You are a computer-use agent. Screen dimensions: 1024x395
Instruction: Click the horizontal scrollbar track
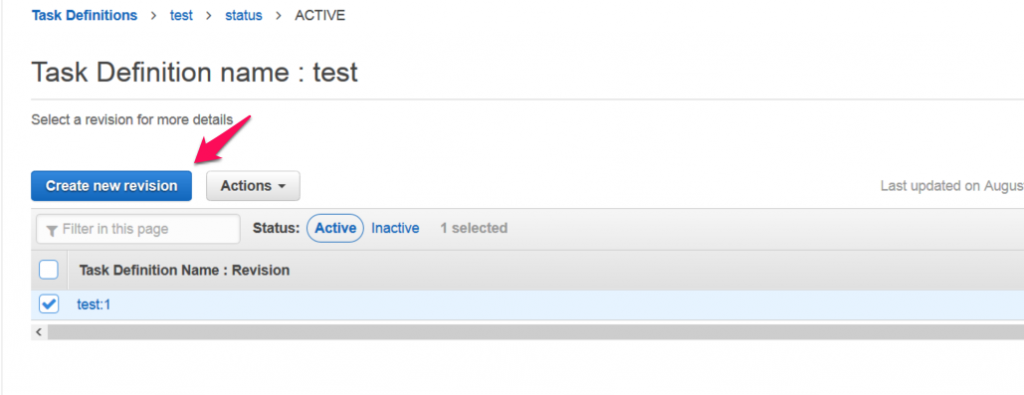pos(536,332)
